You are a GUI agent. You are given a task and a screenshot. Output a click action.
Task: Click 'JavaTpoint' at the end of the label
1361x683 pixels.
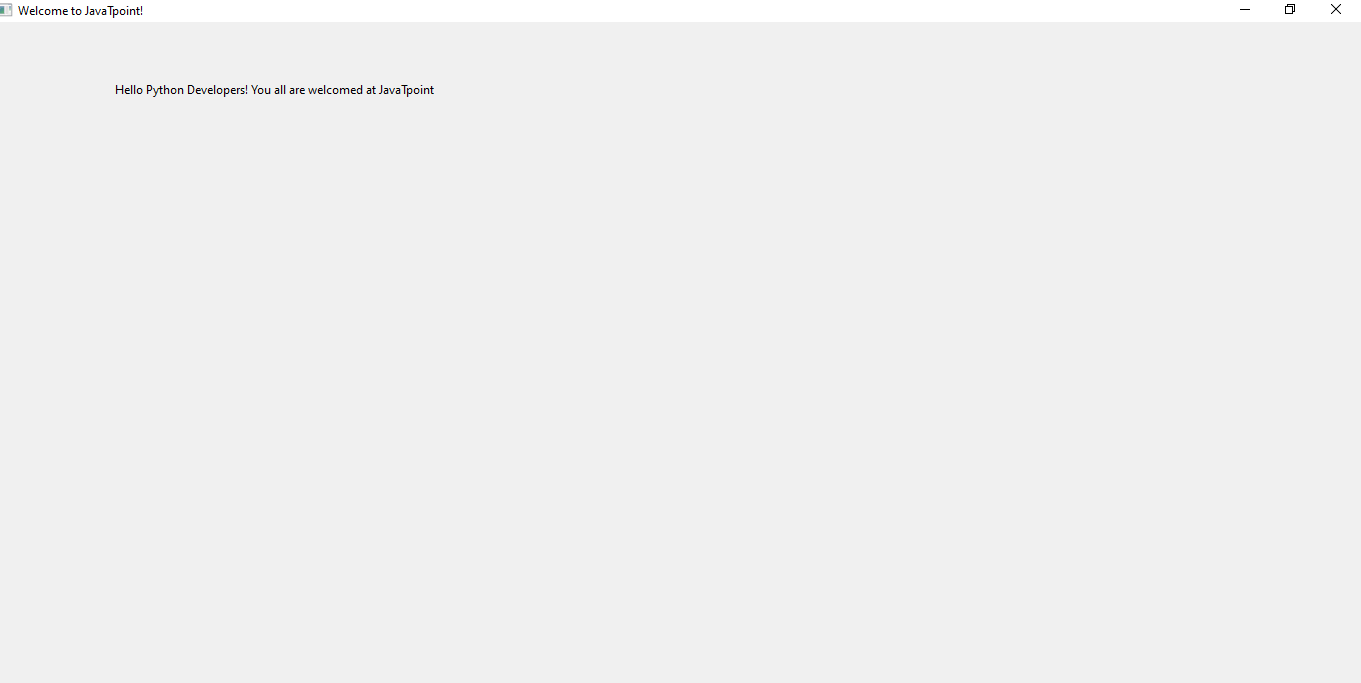[x=406, y=90]
